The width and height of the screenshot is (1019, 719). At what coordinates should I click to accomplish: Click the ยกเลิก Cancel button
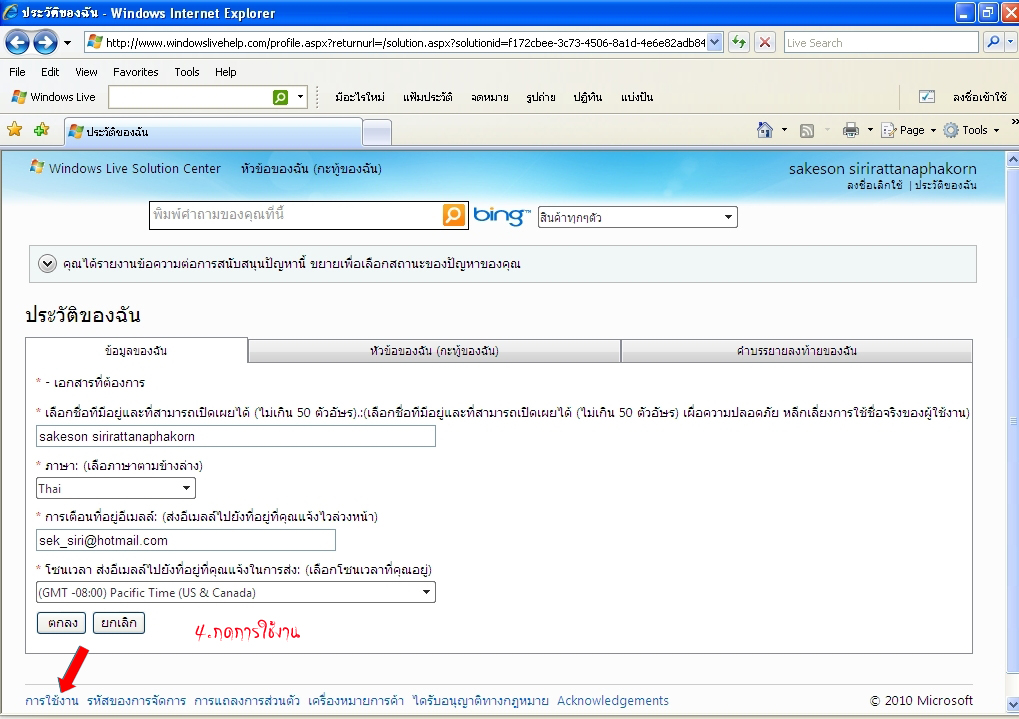(x=119, y=623)
